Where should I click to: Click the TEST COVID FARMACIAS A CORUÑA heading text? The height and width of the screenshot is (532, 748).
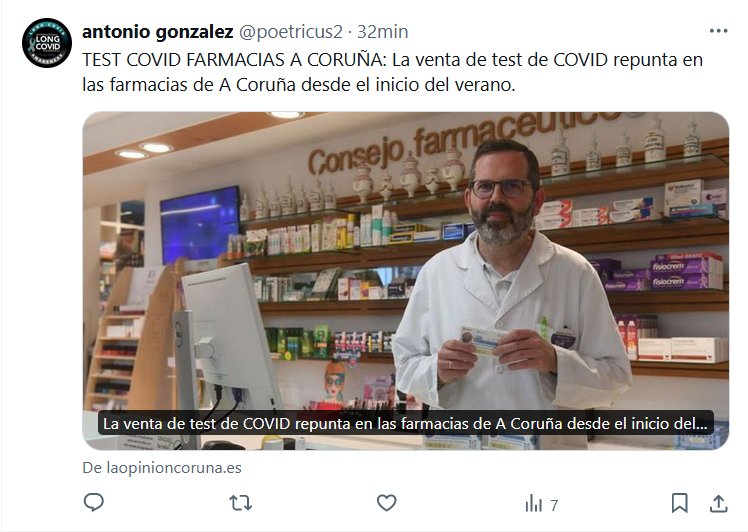pyautogui.click(x=232, y=60)
